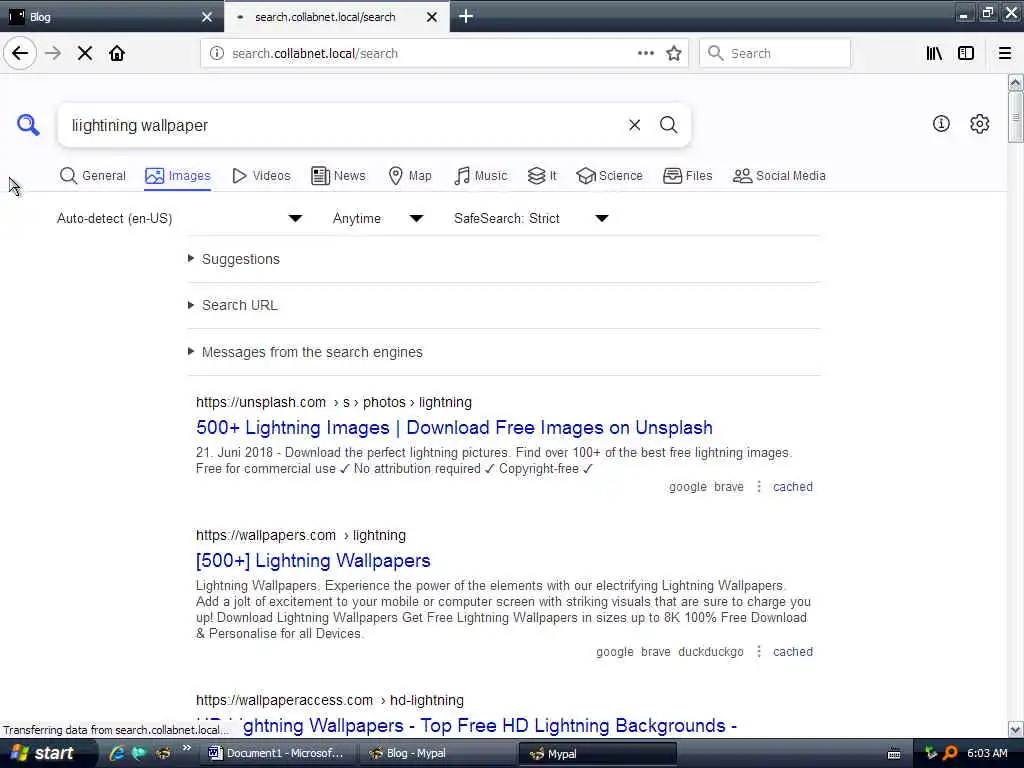Bookmark this page with the star
Screen dimensions: 1024x768
pyautogui.click(x=674, y=53)
